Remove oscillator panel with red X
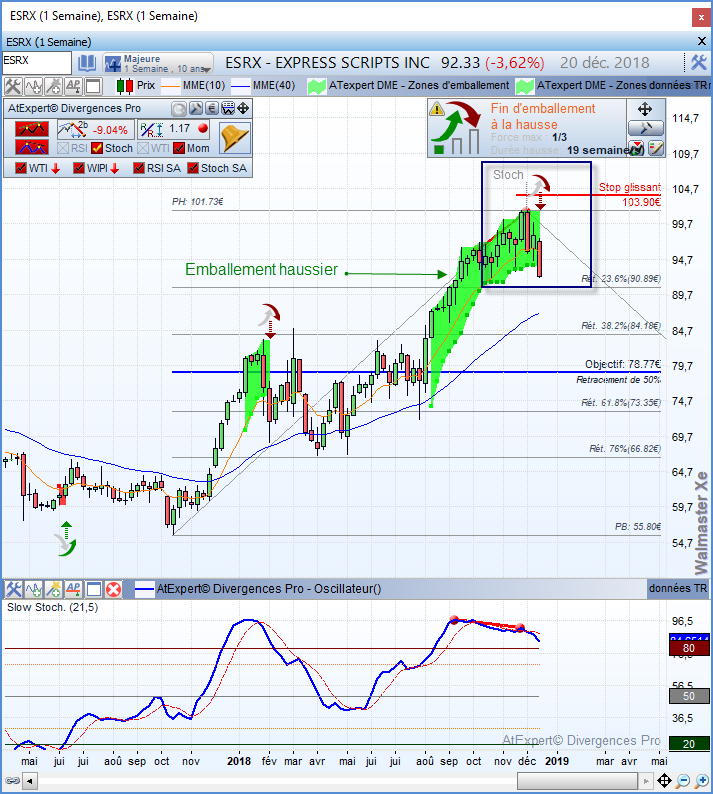Image resolution: width=713 pixels, height=794 pixels. [113, 589]
